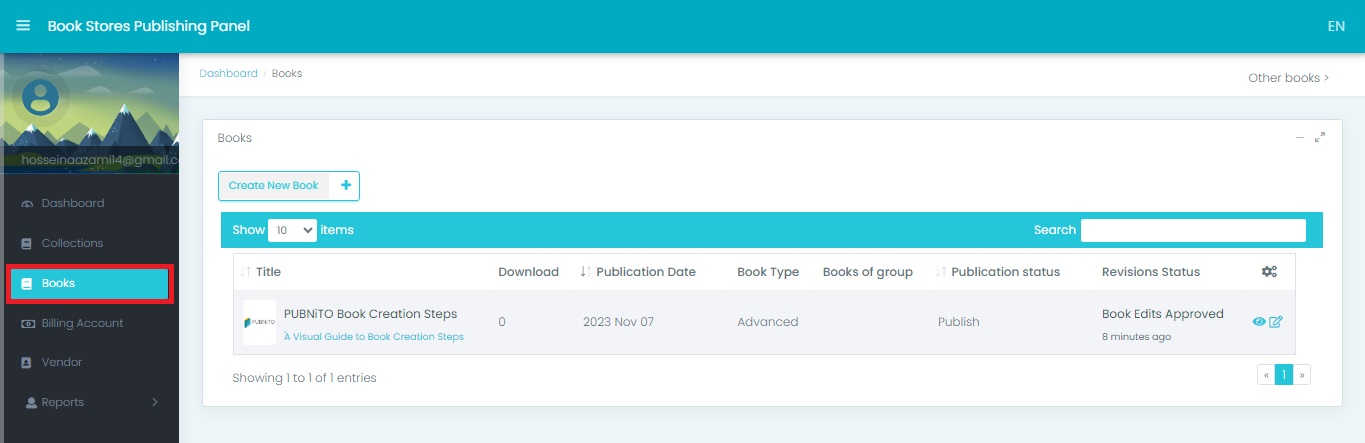Open Dashboard from the sidebar
Viewport: 1365px width, 443px height.
point(72,203)
